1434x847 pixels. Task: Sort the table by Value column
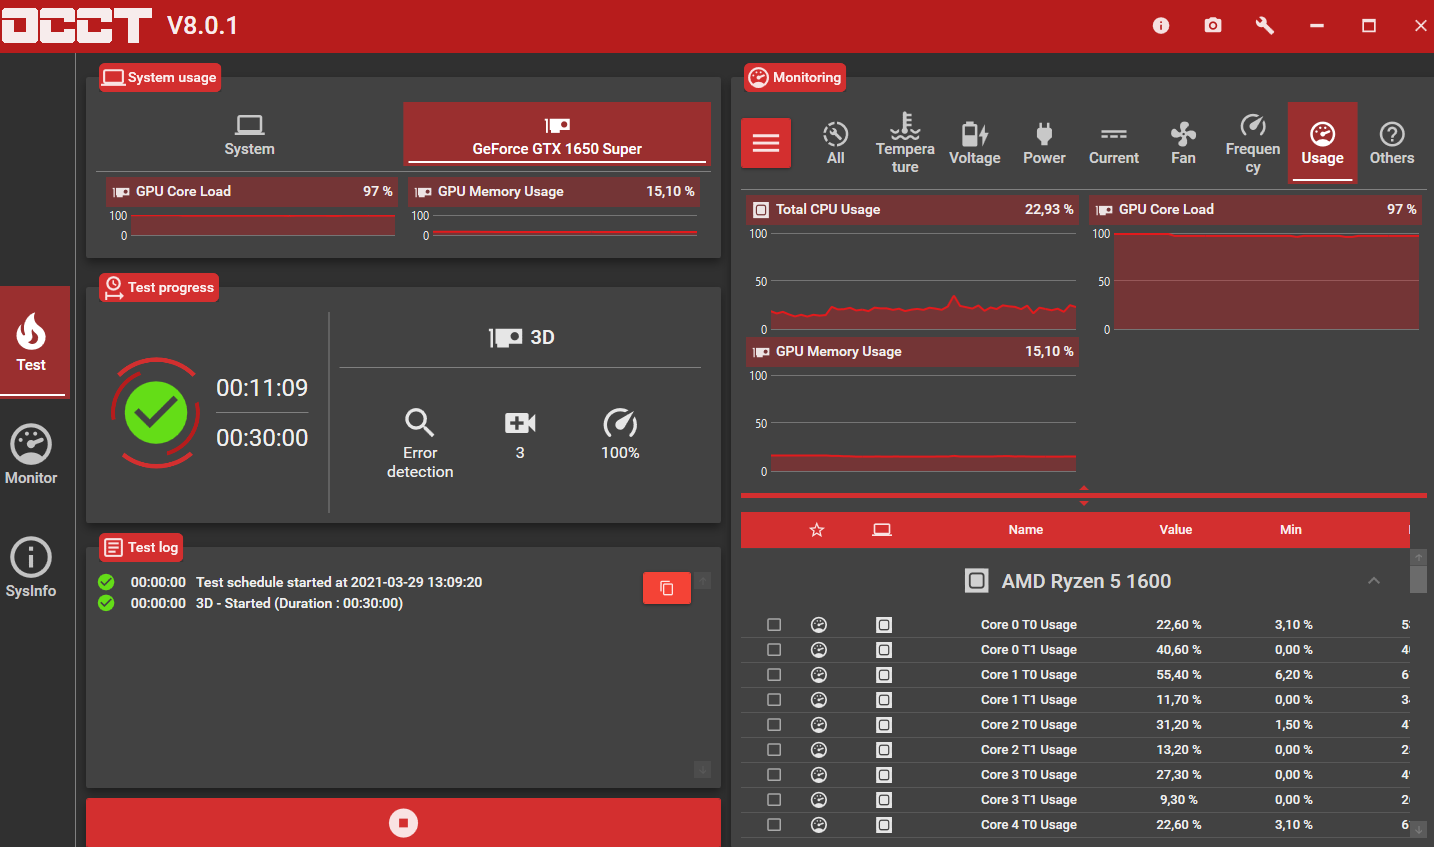pyautogui.click(x=1176, y=530)
